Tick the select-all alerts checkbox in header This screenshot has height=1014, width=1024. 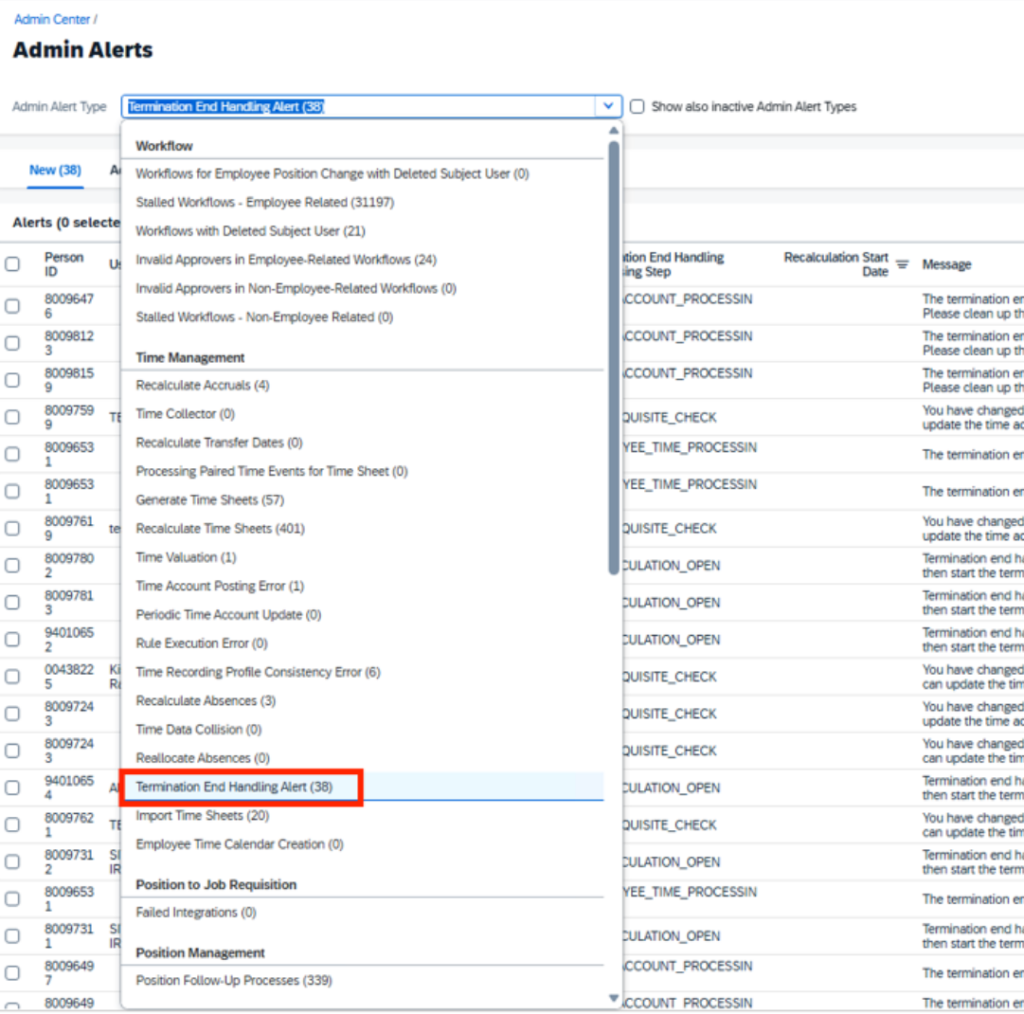[12, 264]
